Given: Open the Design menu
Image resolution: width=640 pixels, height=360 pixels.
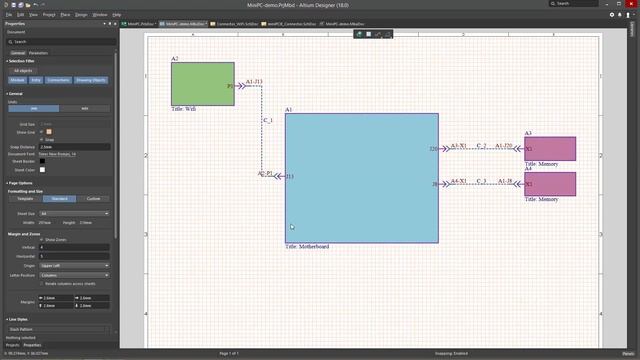Looking at the screenshot, I should coord(81,15).
